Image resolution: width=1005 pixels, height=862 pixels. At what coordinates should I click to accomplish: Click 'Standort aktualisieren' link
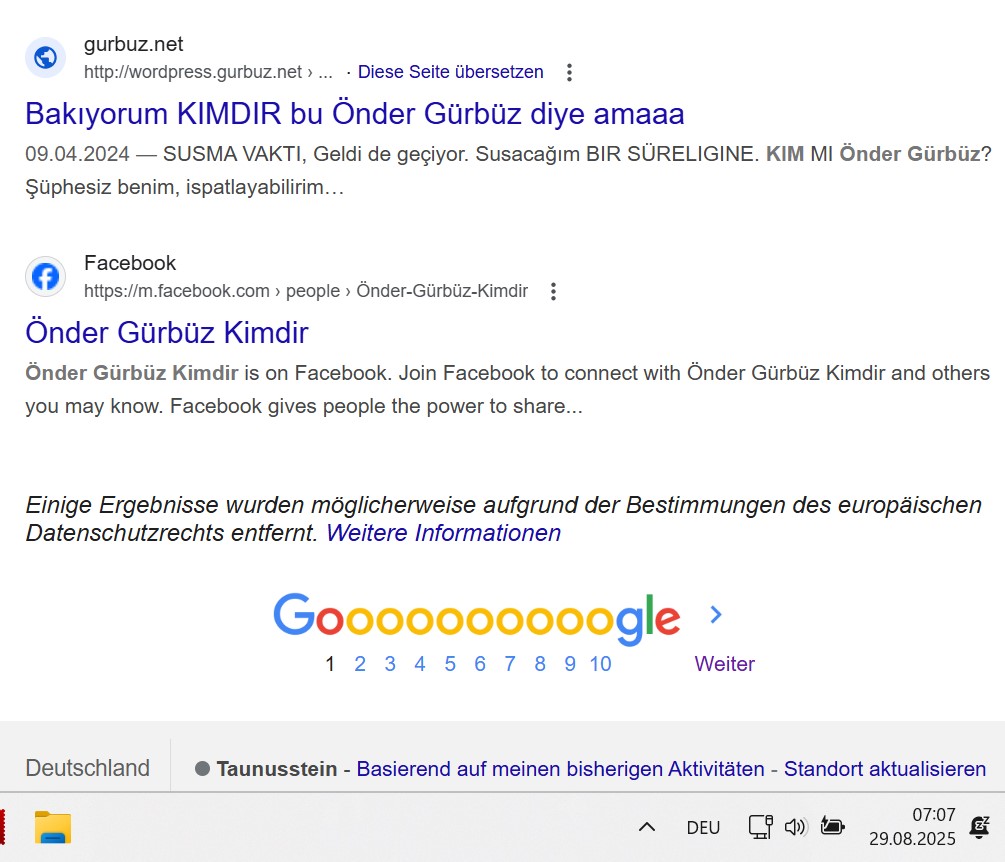tap(885, 768)
